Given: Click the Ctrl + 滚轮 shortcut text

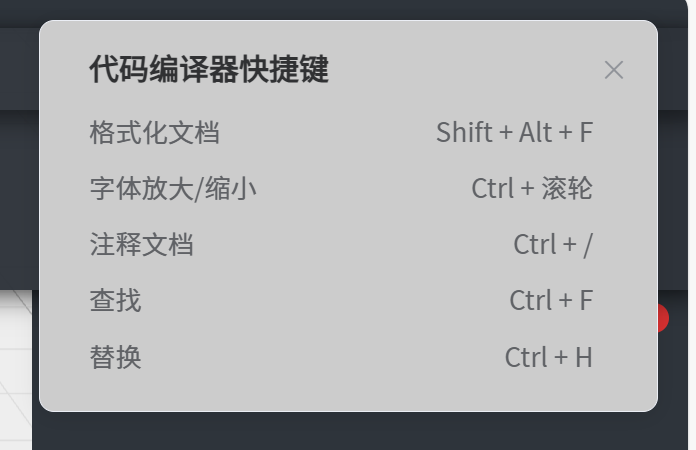Looking at the screenshot, I should point(532,188).
